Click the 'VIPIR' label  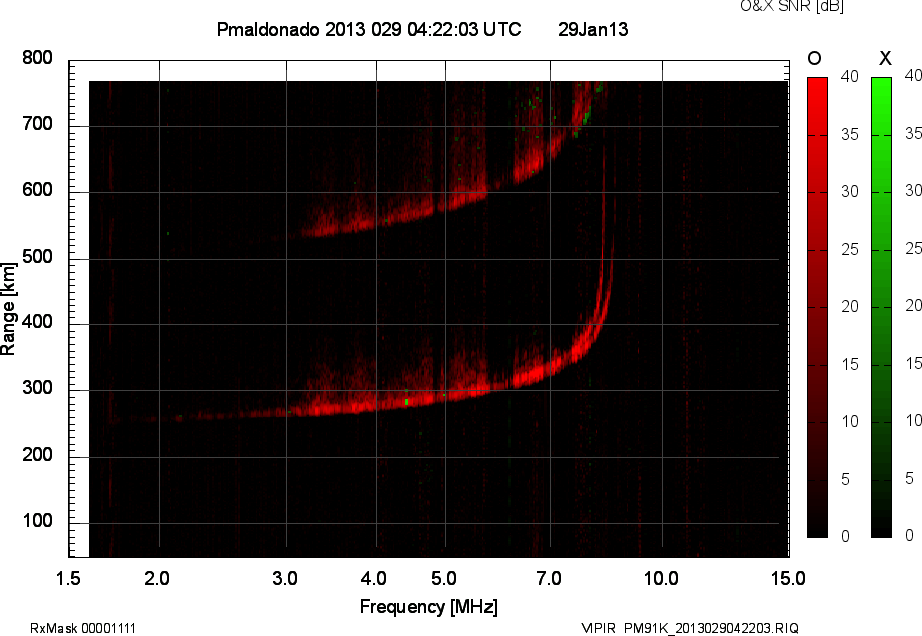[x=598, y=628]
